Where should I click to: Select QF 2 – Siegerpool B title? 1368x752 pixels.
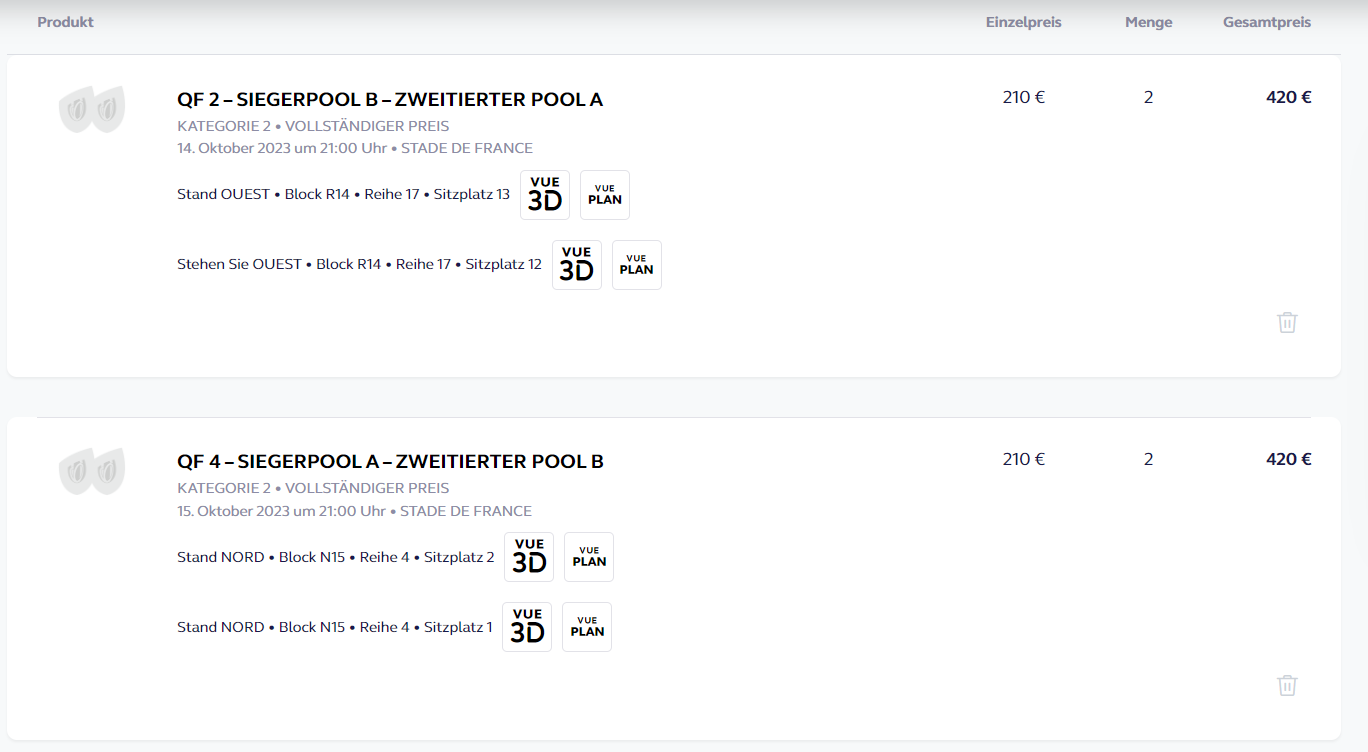[x=390, y=99]
